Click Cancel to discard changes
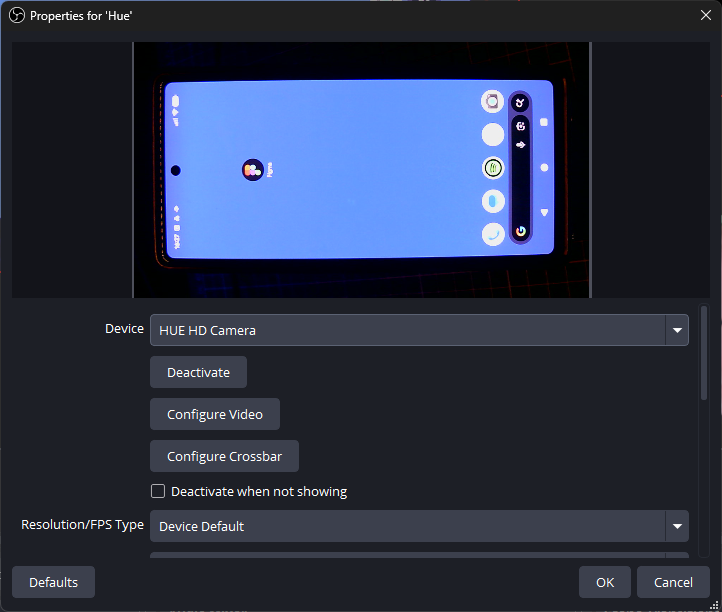This screenshot has width=722, height=612. click(x=673, y=582)
